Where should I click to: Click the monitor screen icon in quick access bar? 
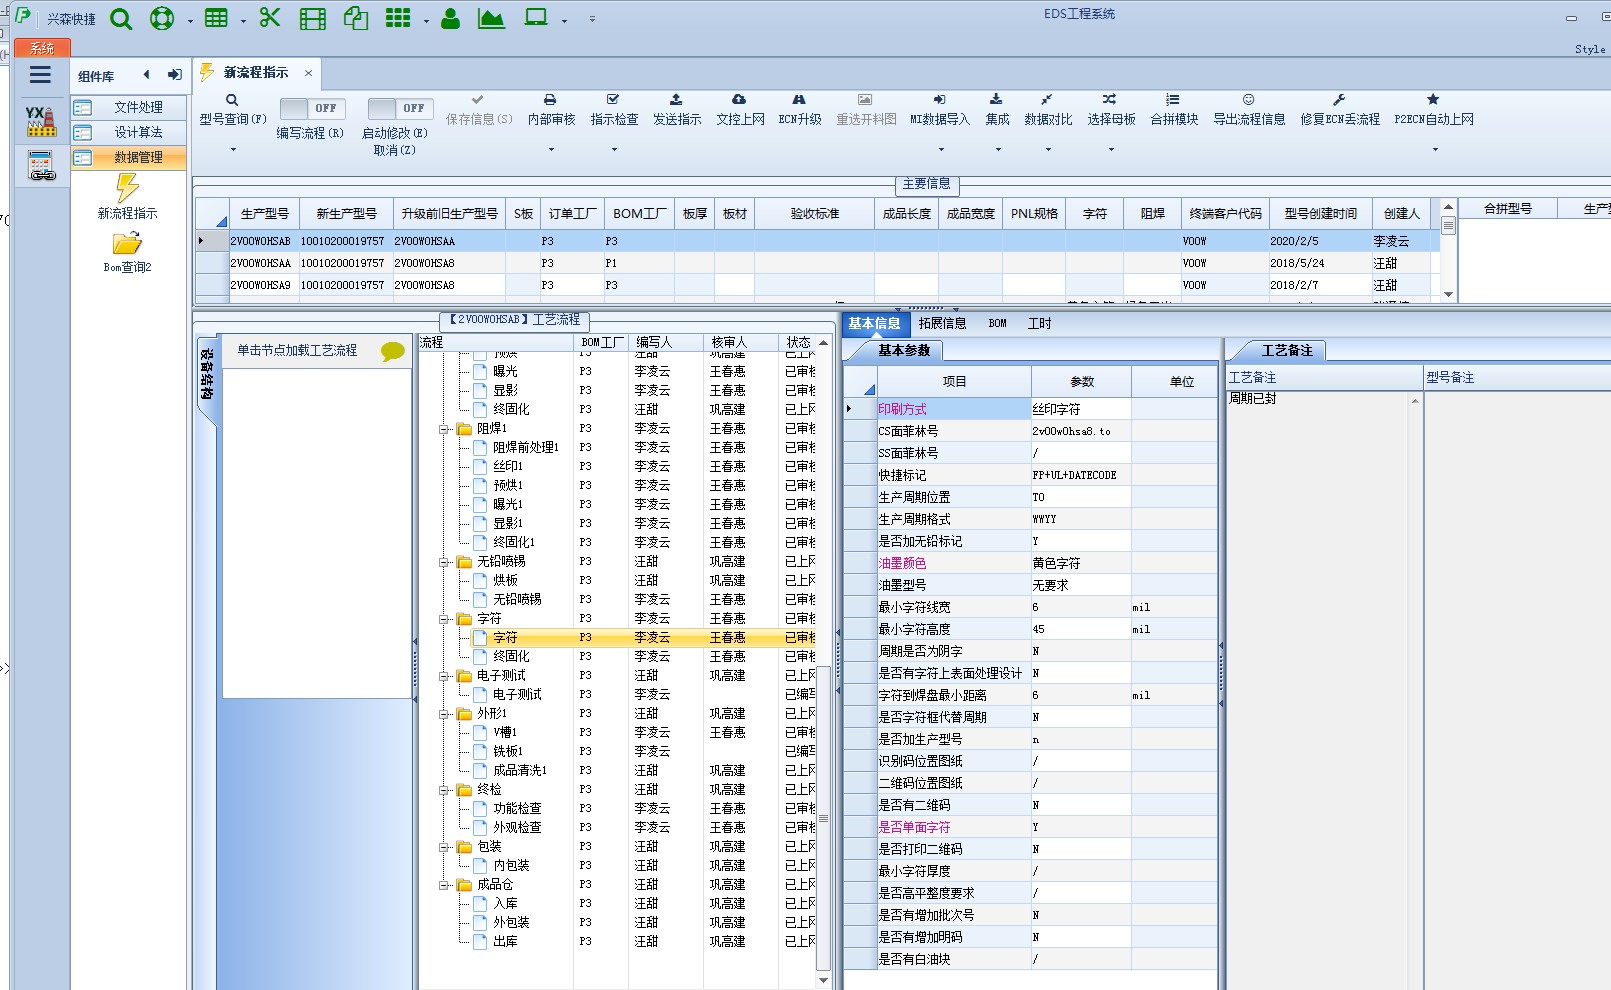click(537, 18)
